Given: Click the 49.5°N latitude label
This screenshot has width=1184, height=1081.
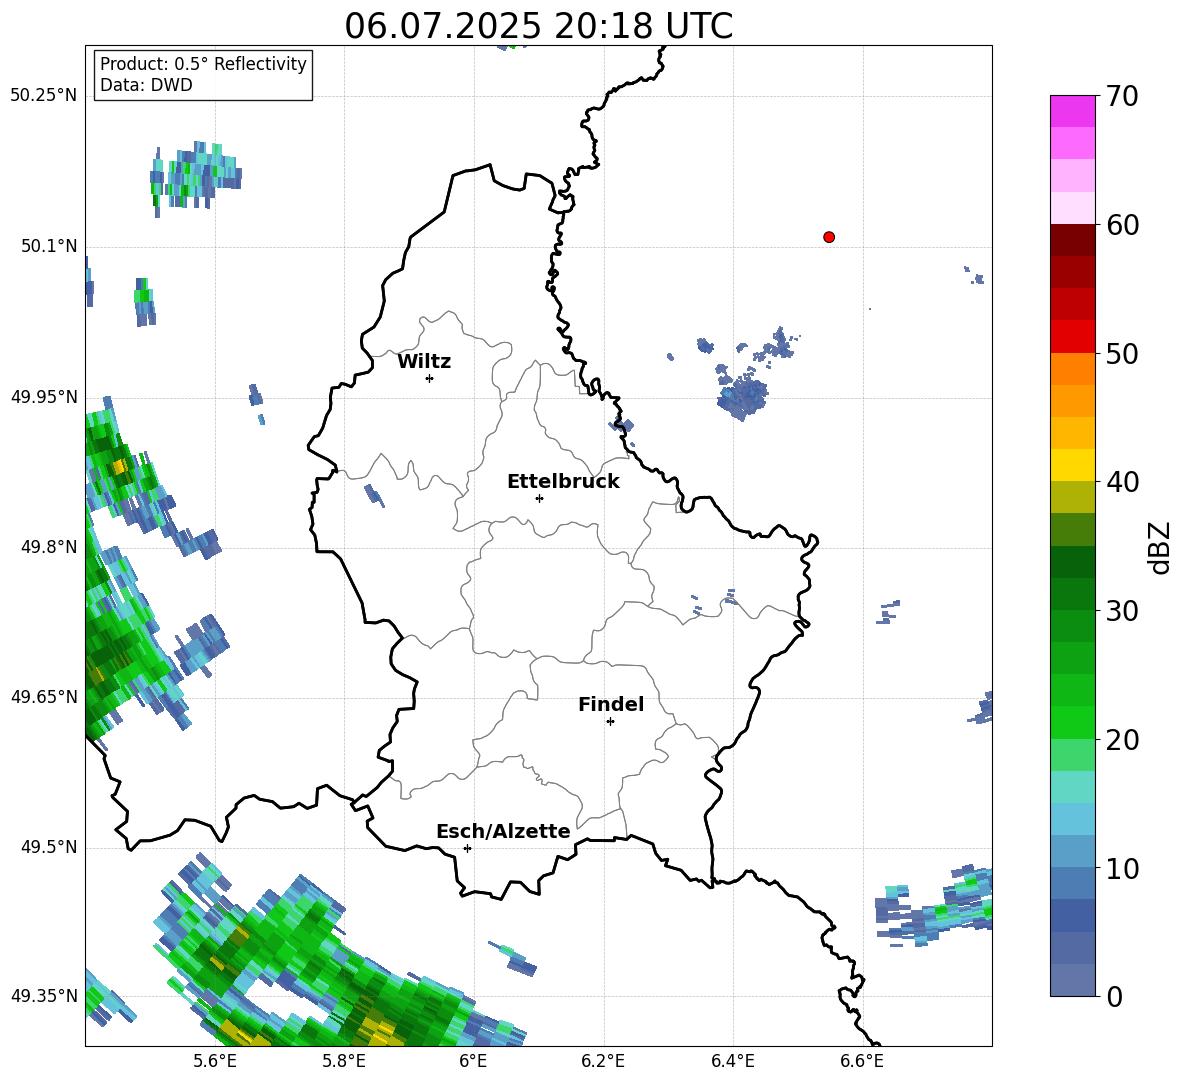Looking at the screenshot, I should pos(48,847).
